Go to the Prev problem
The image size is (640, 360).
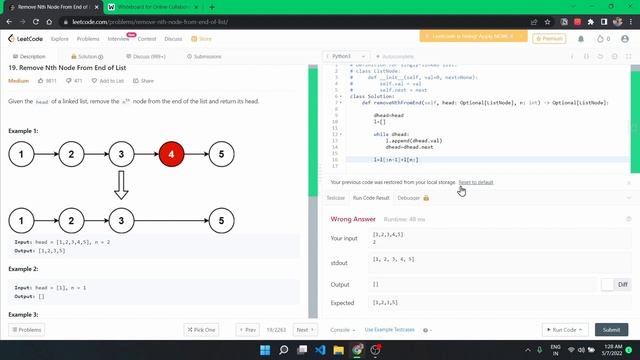[247, 330]
